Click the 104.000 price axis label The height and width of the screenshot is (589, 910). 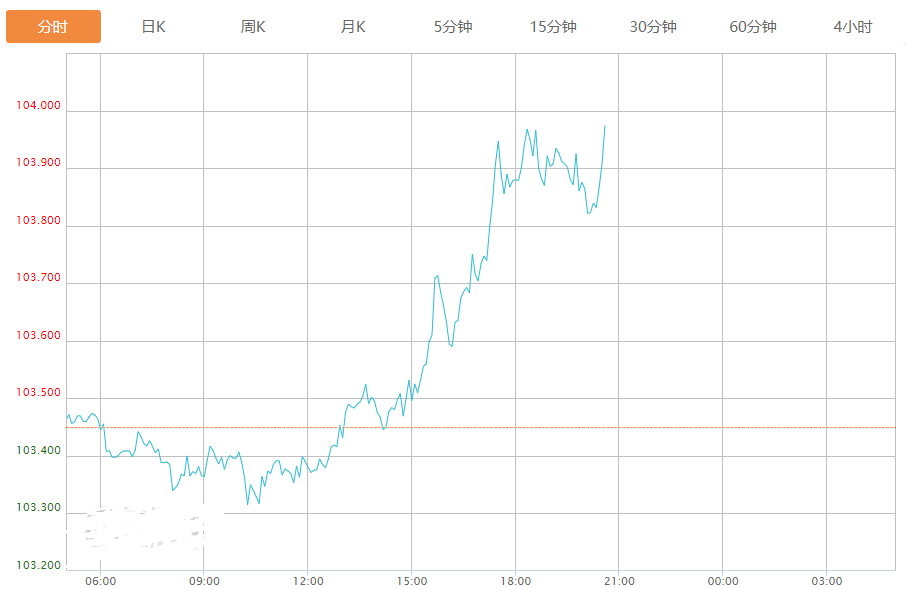(38, 106)
